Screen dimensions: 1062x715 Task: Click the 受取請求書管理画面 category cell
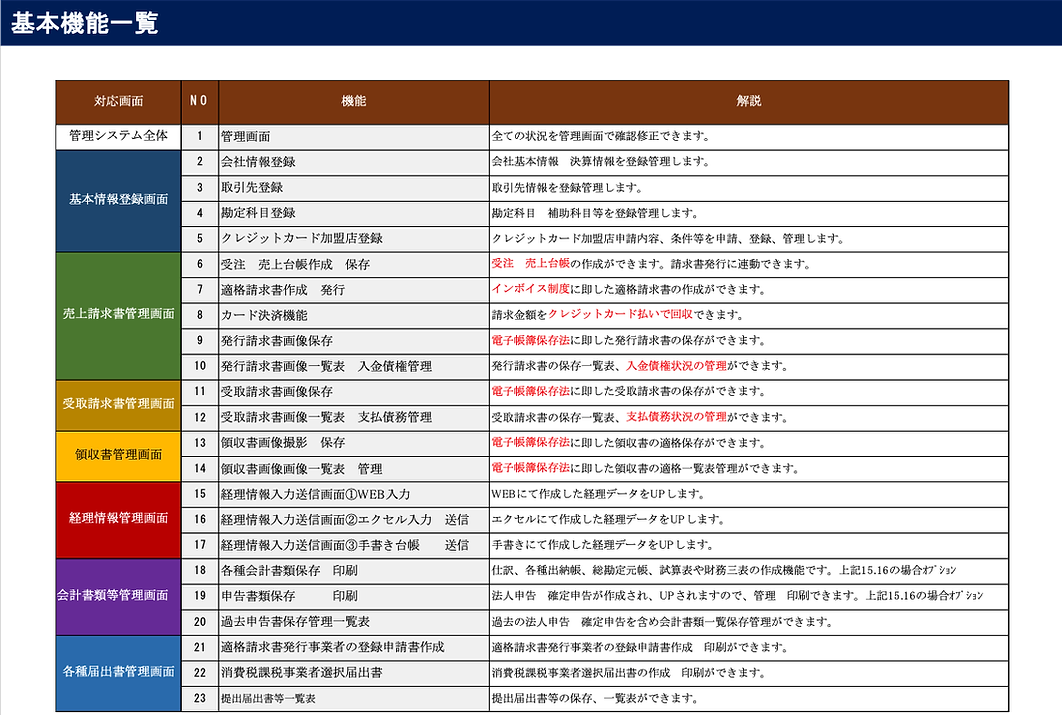tap(119, 404)
